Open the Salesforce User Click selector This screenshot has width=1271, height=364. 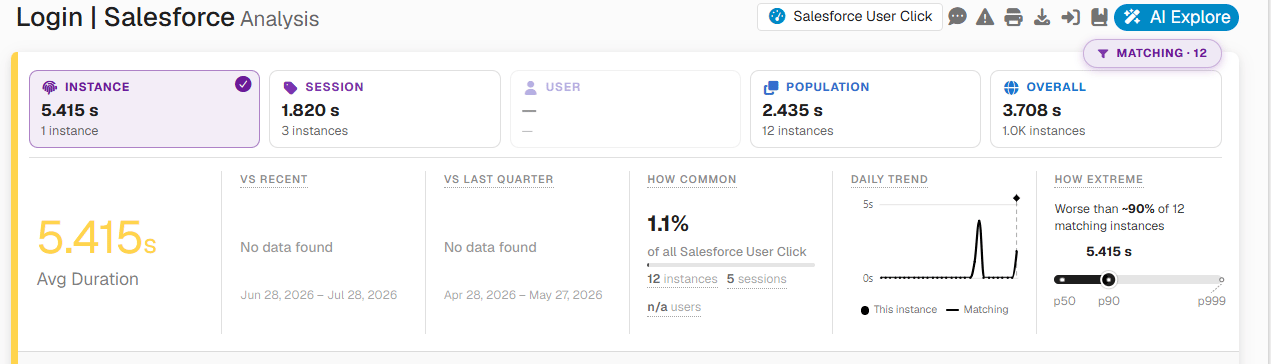850,17
